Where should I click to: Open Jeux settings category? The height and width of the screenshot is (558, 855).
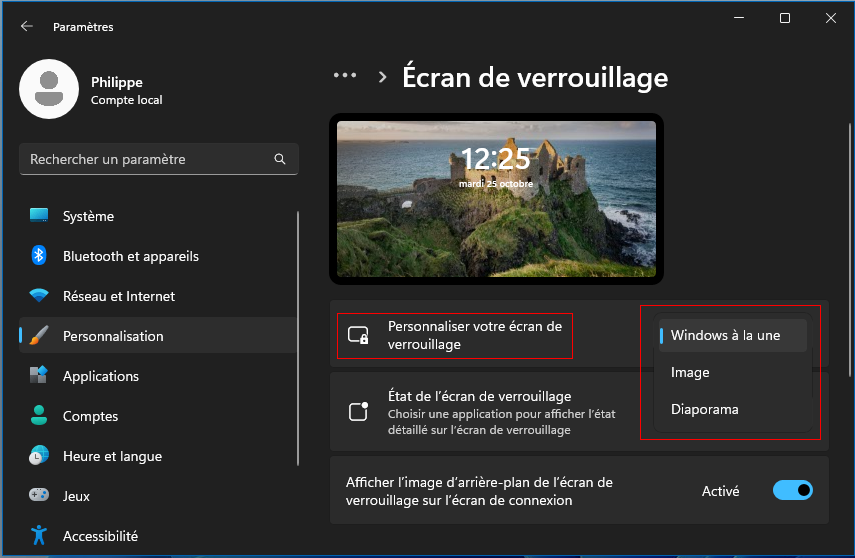pos(158,496)
